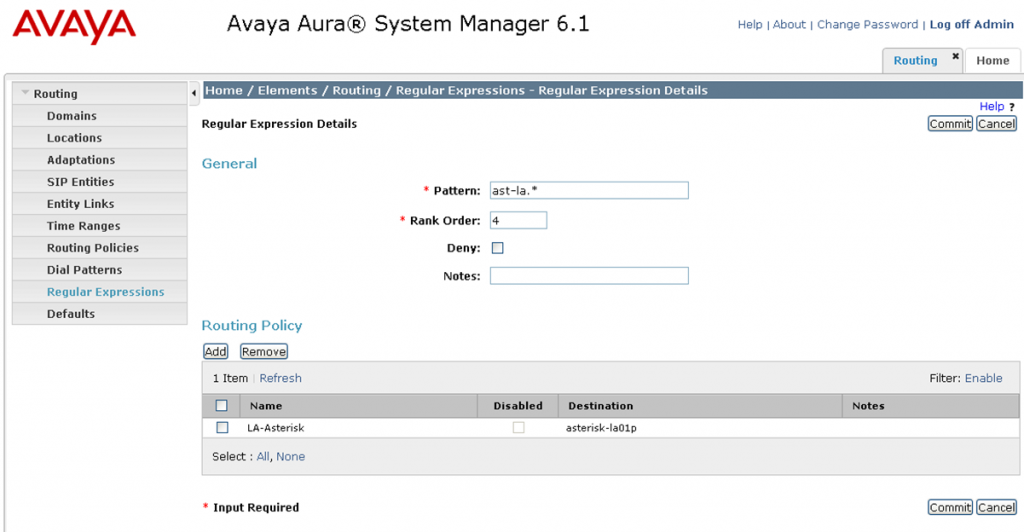
Task: Click the Destination column header
Action: tap(601, 405)
